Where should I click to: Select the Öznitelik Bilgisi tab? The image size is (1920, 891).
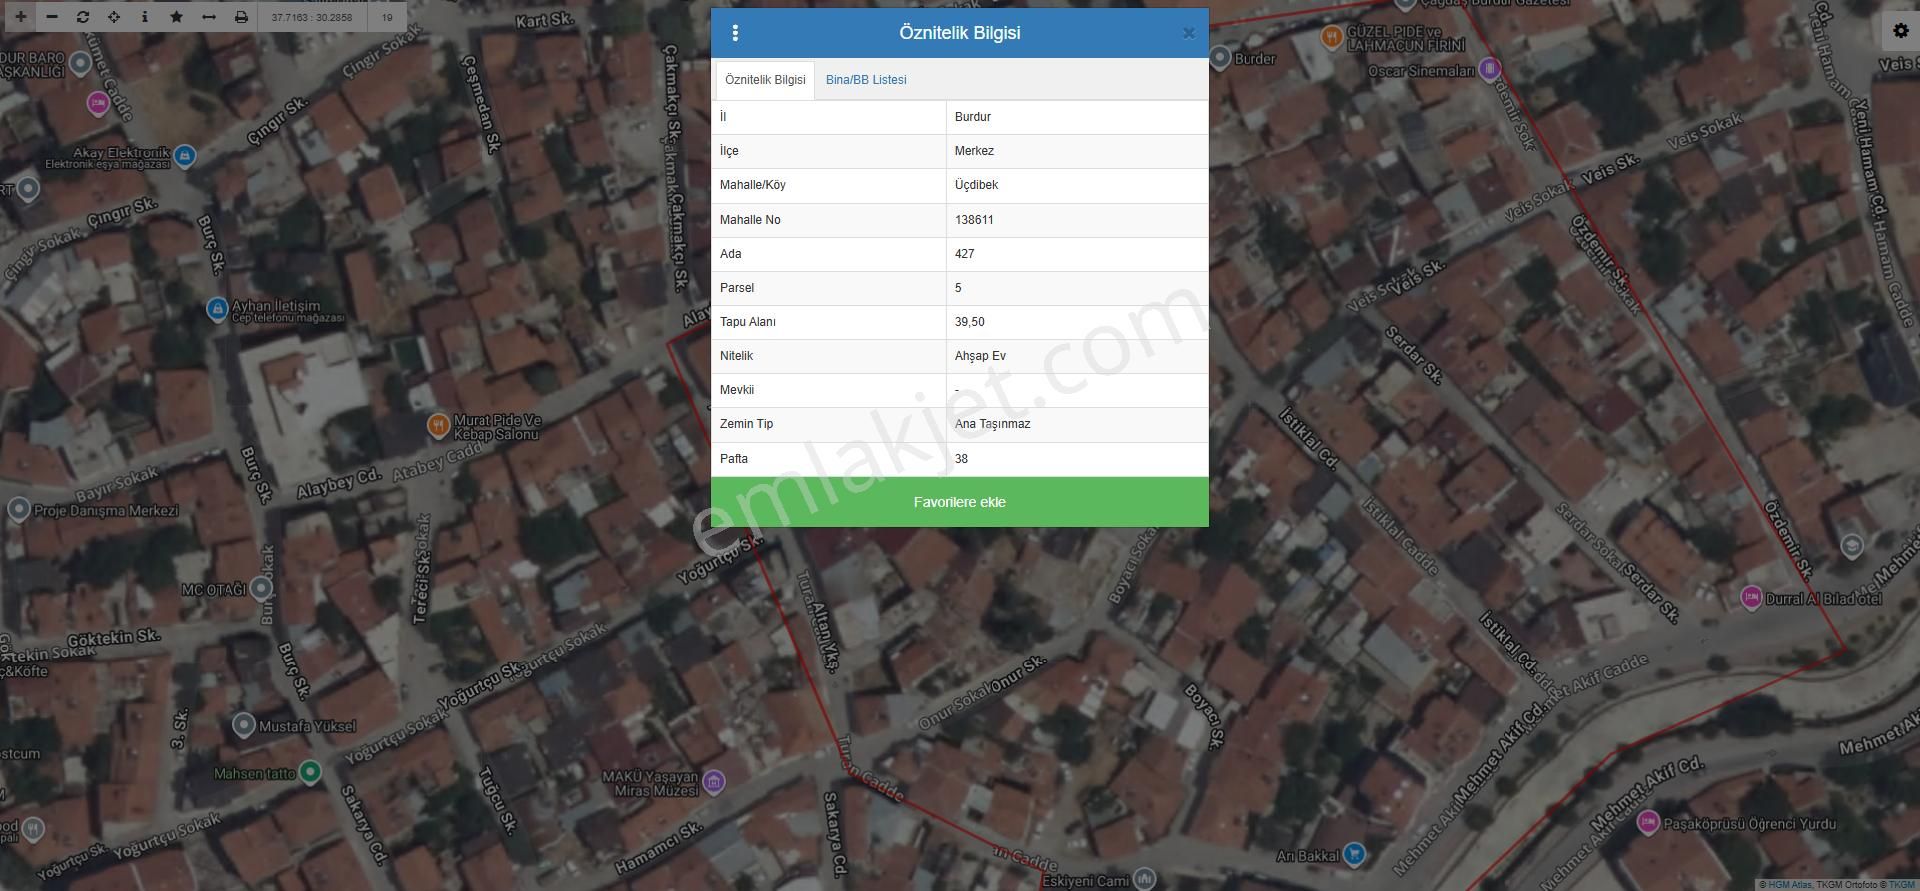(x=765, y=80)
